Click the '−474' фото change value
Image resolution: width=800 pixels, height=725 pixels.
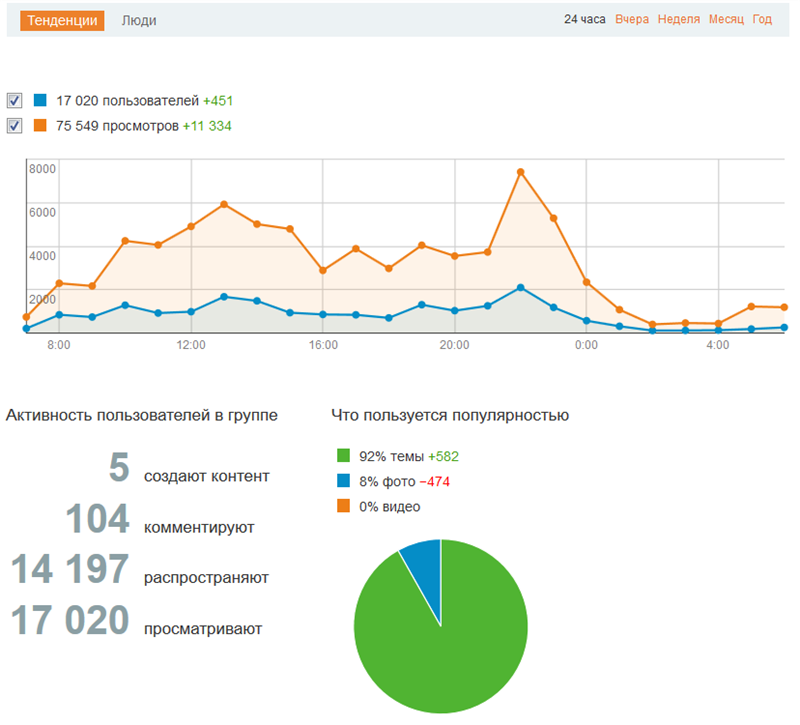[x=434, y=481]
